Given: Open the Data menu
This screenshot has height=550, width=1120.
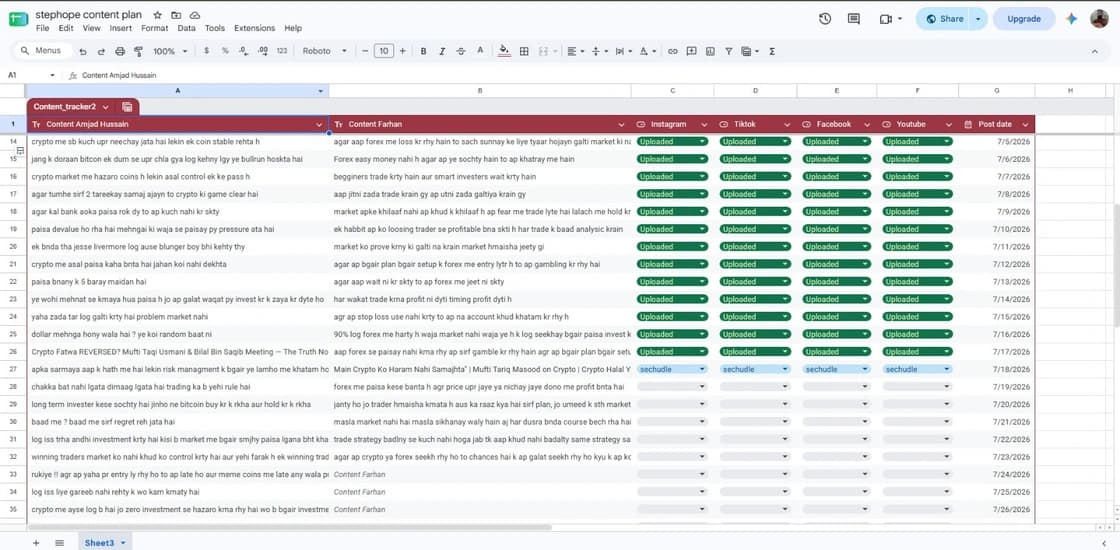Looking at the screenshot, I should (x=186, y=29).
